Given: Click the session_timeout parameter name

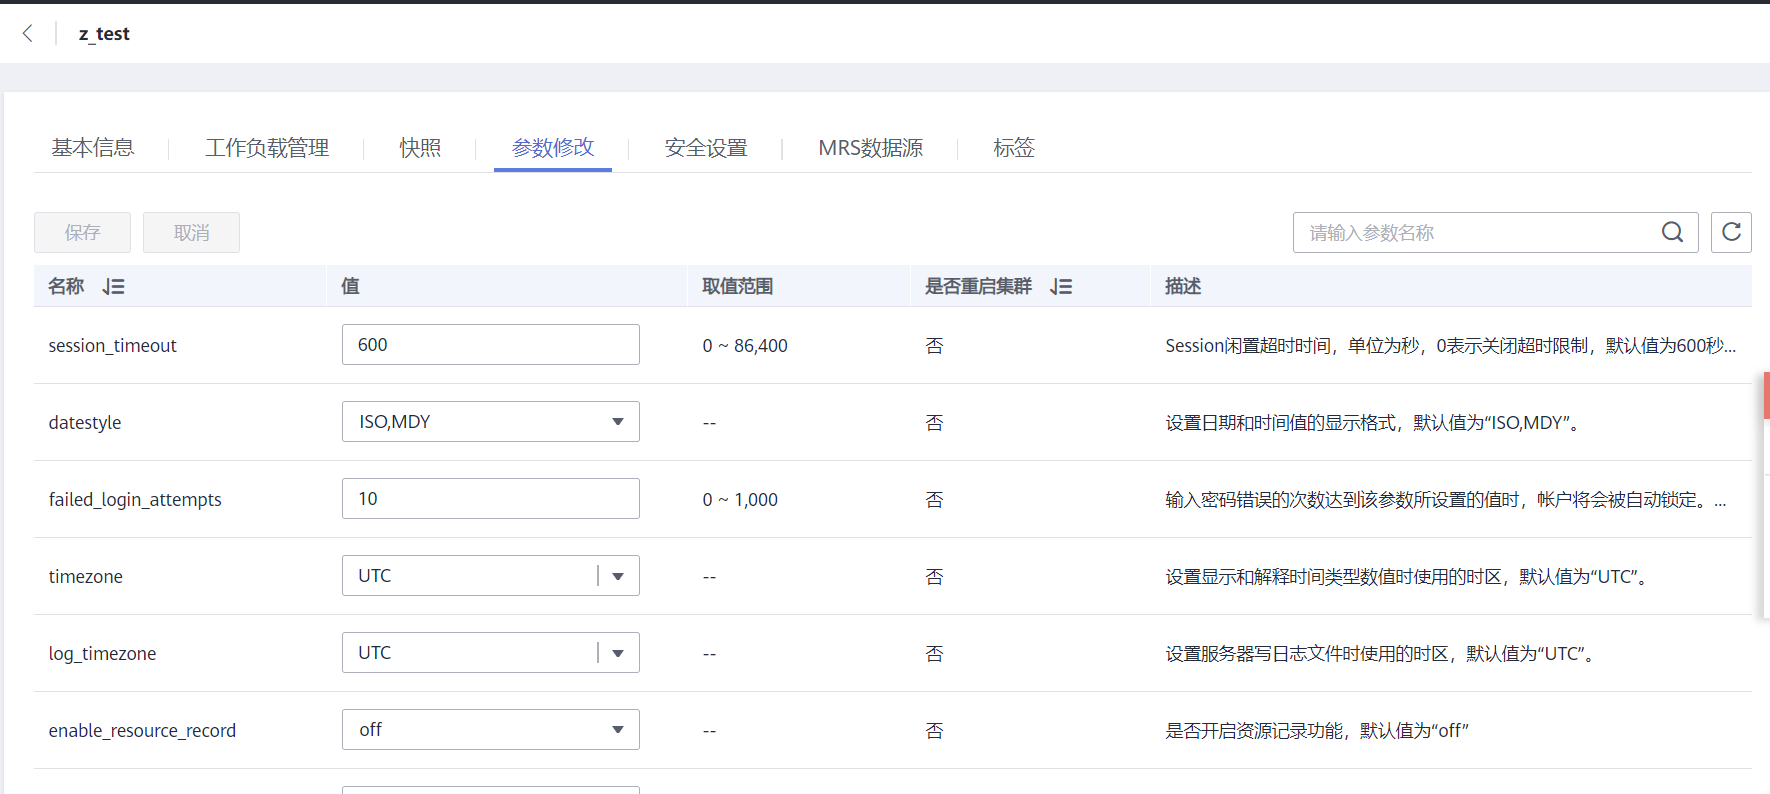Looking at the screenshot, I should pos(112,345).
